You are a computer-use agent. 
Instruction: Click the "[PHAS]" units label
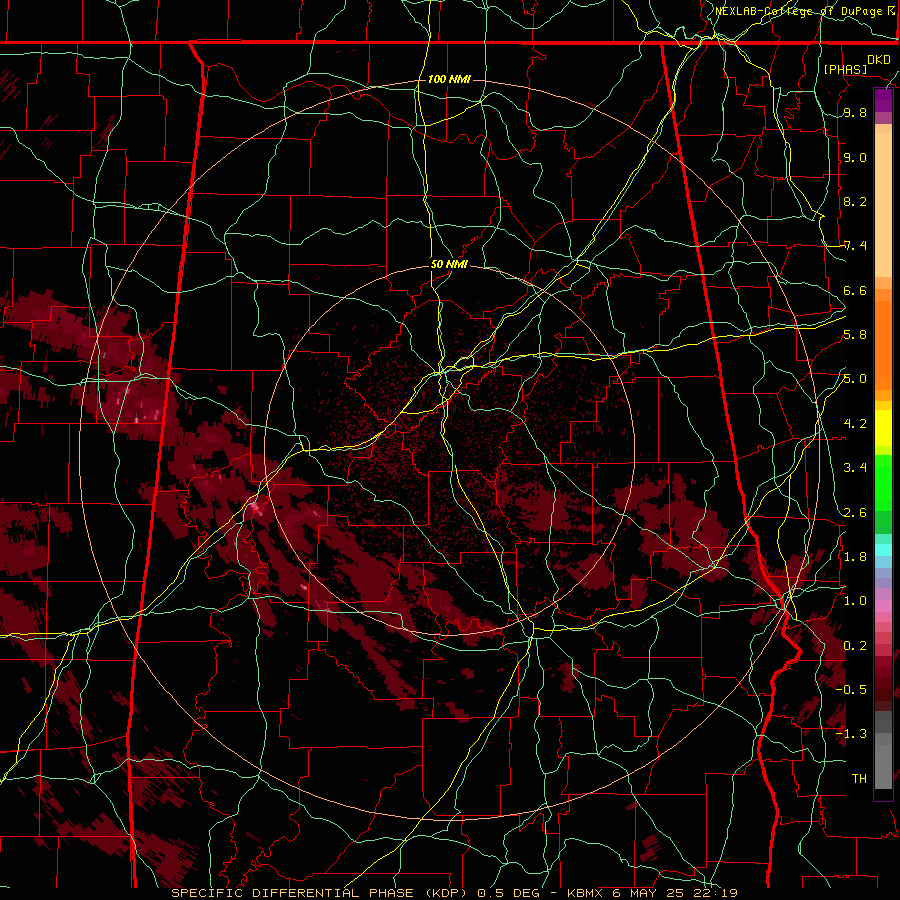pyautogui.click(x=845, y=69)
